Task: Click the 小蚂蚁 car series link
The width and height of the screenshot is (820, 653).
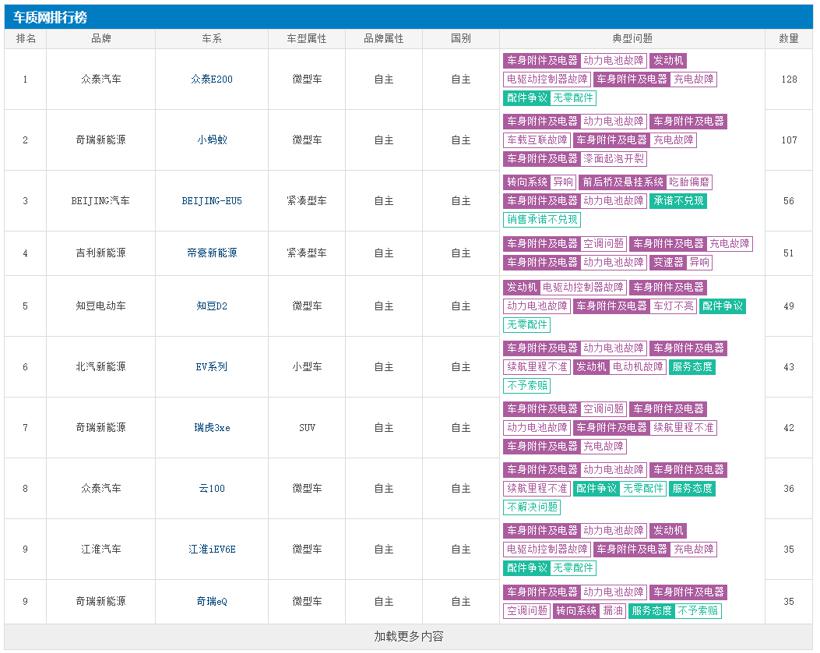Action: point(211,140)
